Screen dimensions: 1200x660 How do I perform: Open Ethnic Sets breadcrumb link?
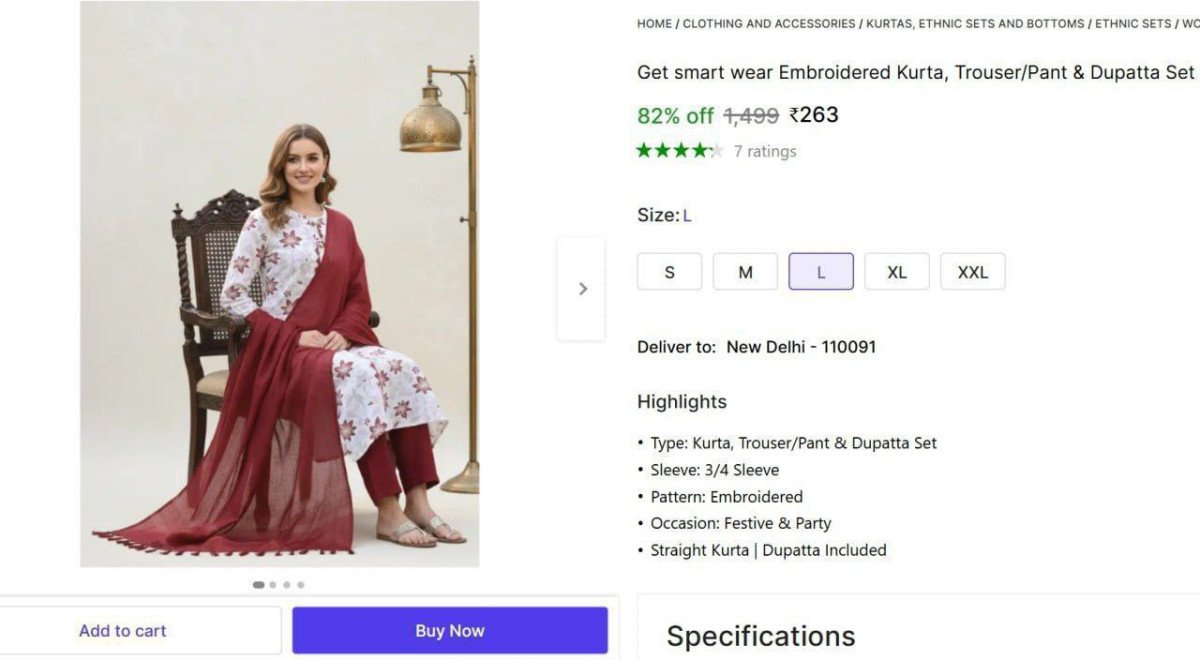coord(1133,23)
